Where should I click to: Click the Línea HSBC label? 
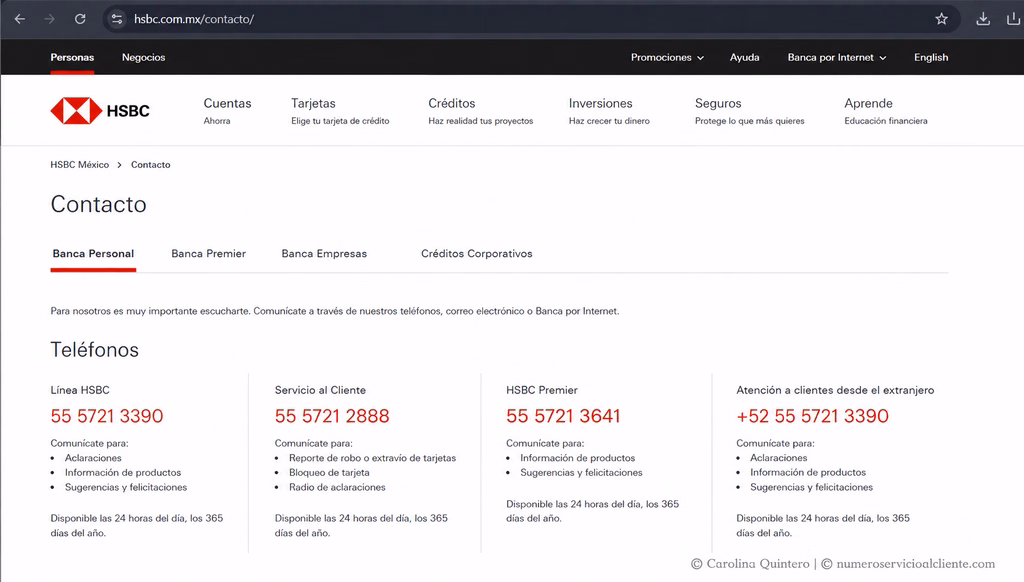[80, 390]
